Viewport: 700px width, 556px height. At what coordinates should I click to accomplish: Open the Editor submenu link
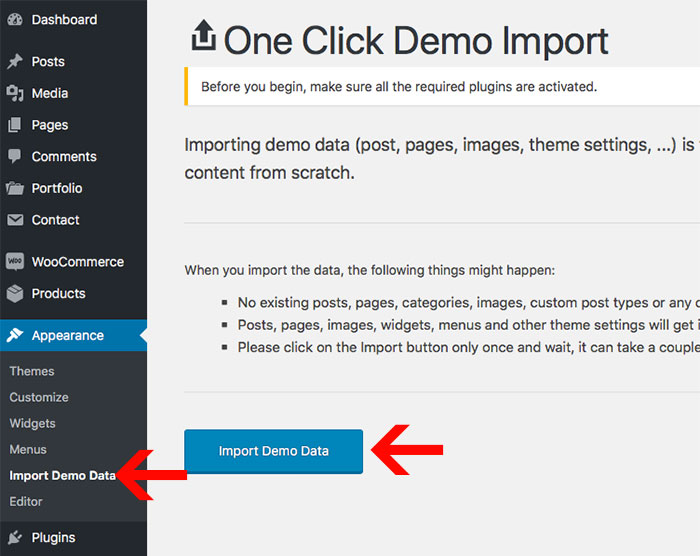26,502
